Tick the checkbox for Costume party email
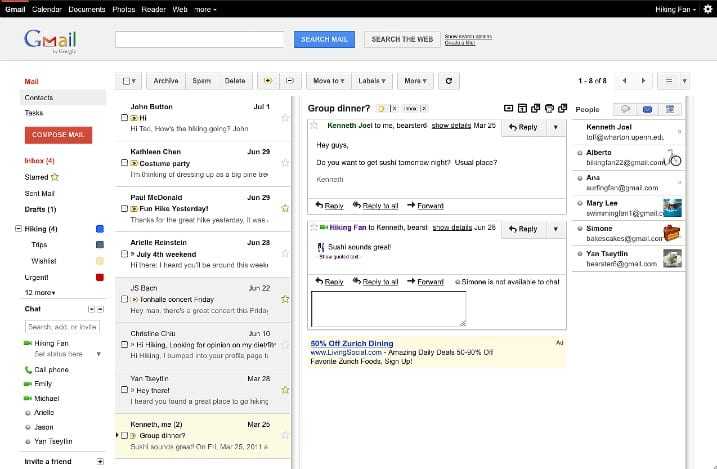The height and width of the screenshot is (469, 717). [124, 163]
